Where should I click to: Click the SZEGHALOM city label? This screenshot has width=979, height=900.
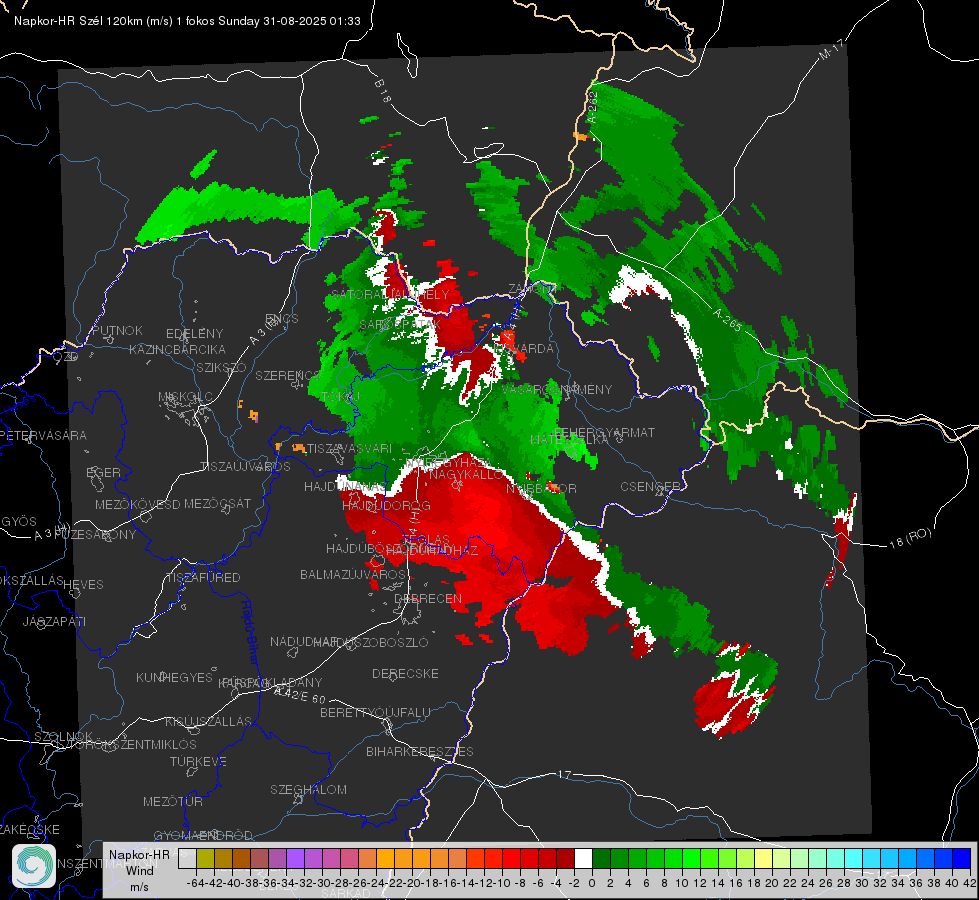click(x=308, y=789)
